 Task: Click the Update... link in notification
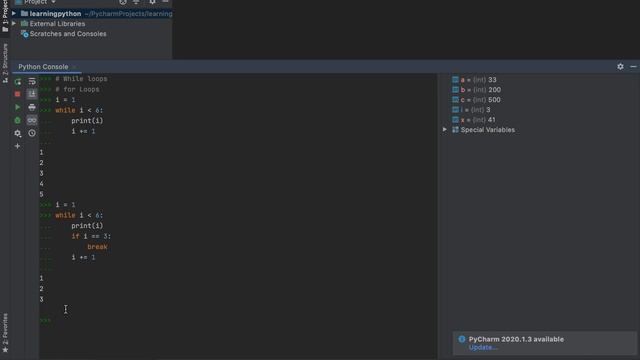point(483,347)
